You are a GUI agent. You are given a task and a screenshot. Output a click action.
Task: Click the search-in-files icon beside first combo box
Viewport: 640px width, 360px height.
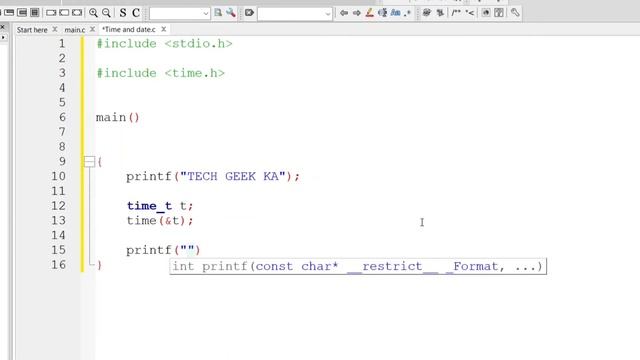(218, 13)
